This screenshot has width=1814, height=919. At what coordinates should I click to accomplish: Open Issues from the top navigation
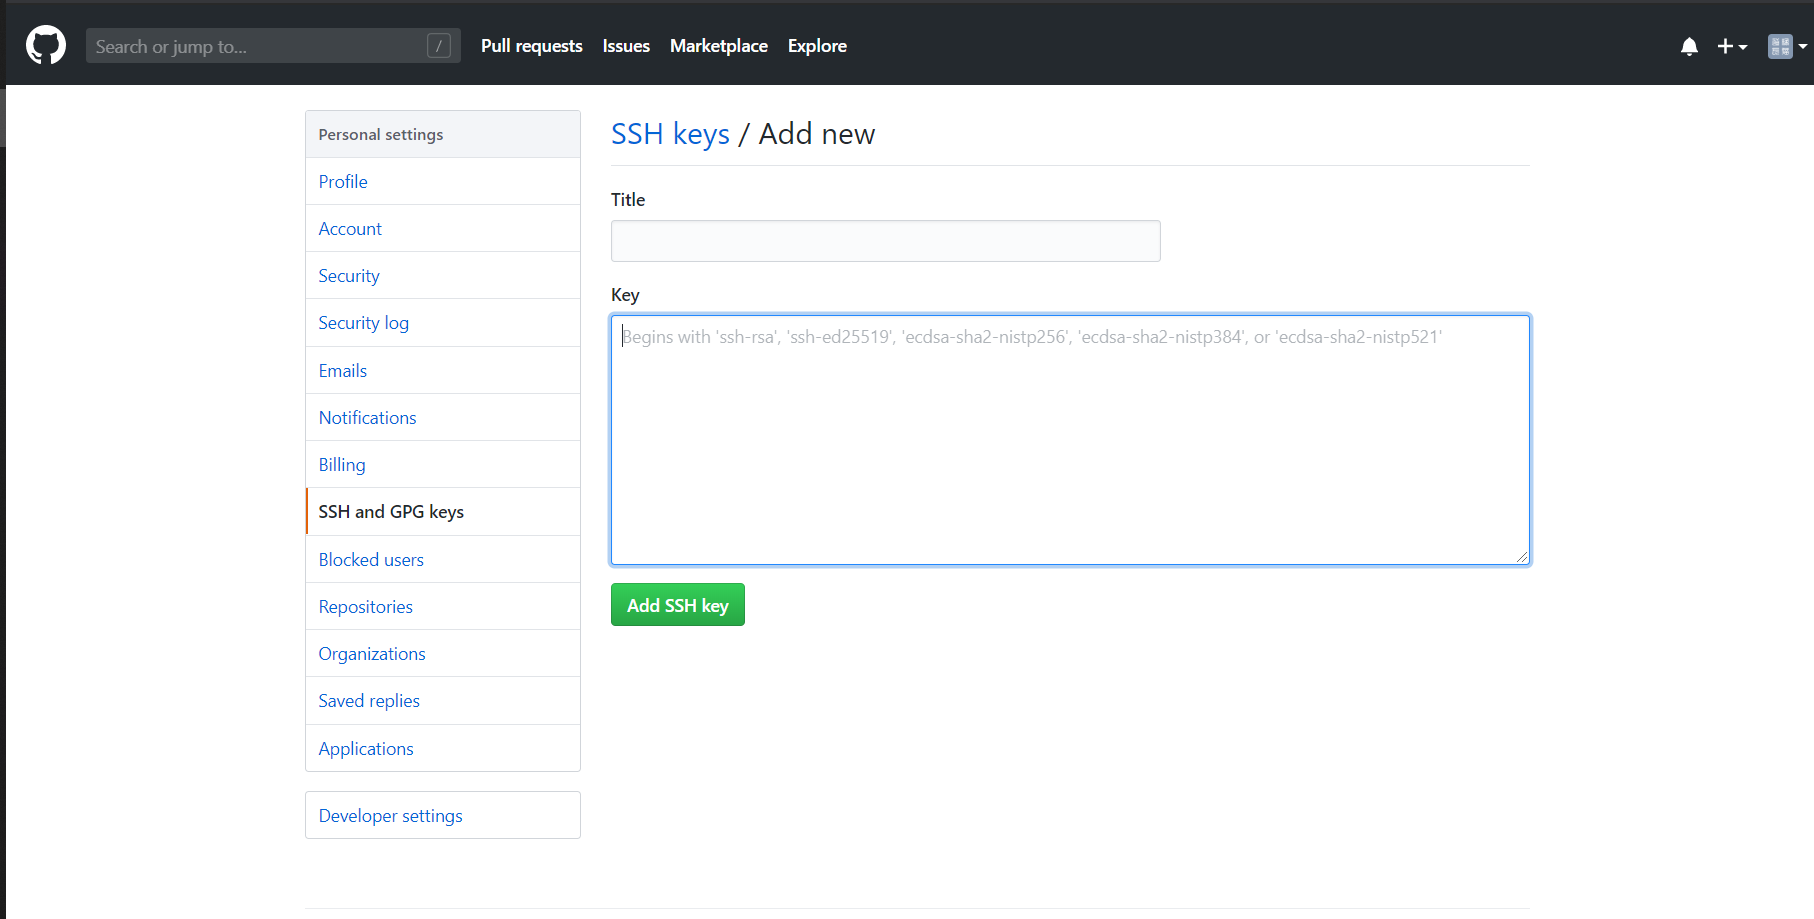[x=626, y=46]
